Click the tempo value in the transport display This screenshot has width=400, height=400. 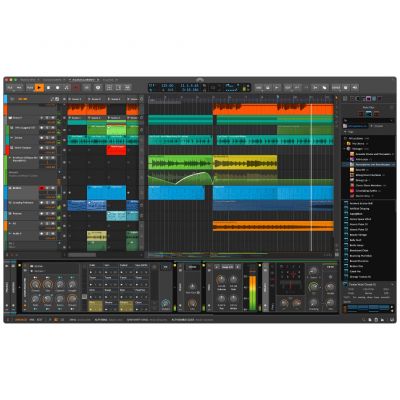167,86
